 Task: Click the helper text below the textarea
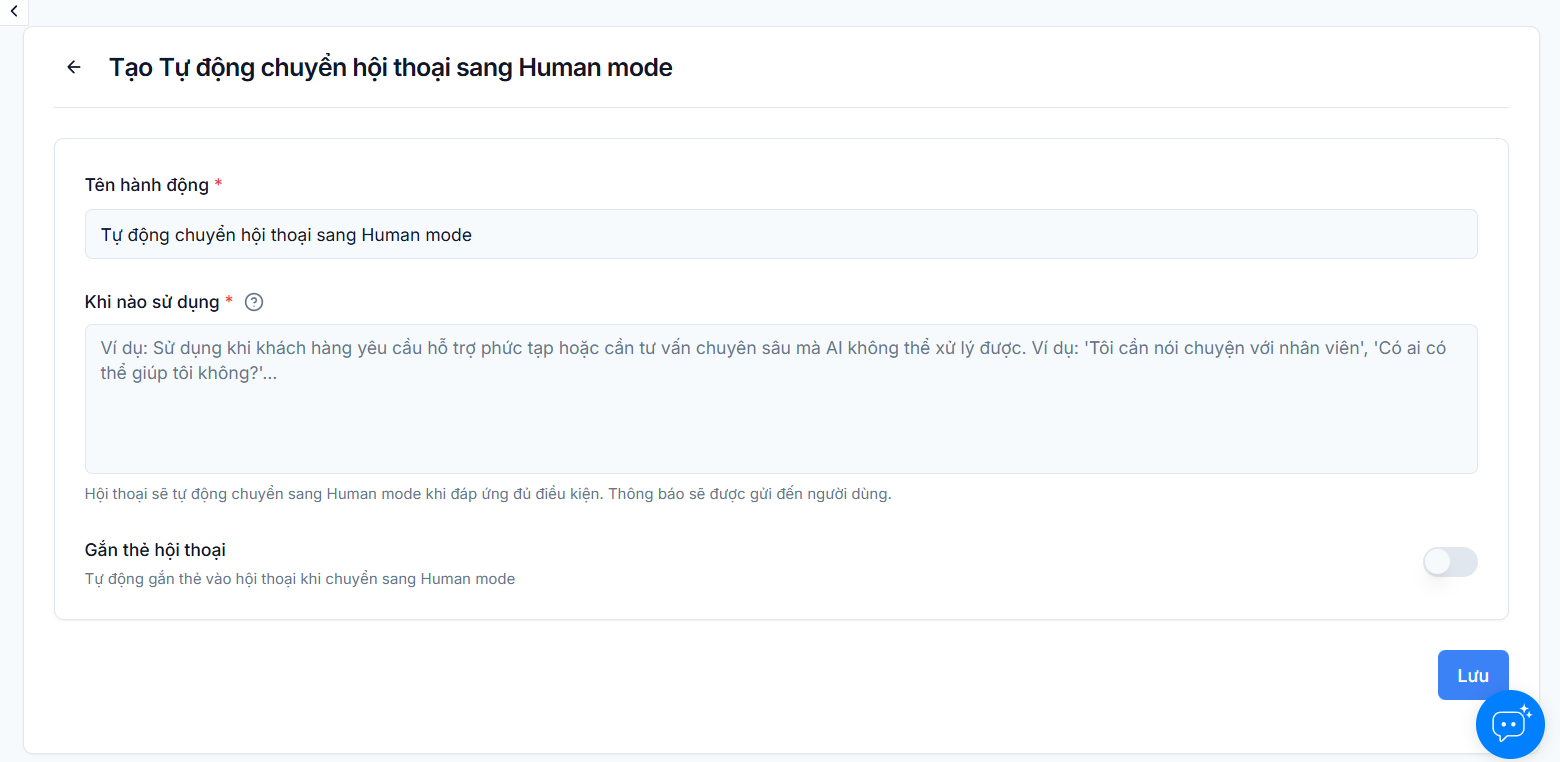tap(488, 493)
